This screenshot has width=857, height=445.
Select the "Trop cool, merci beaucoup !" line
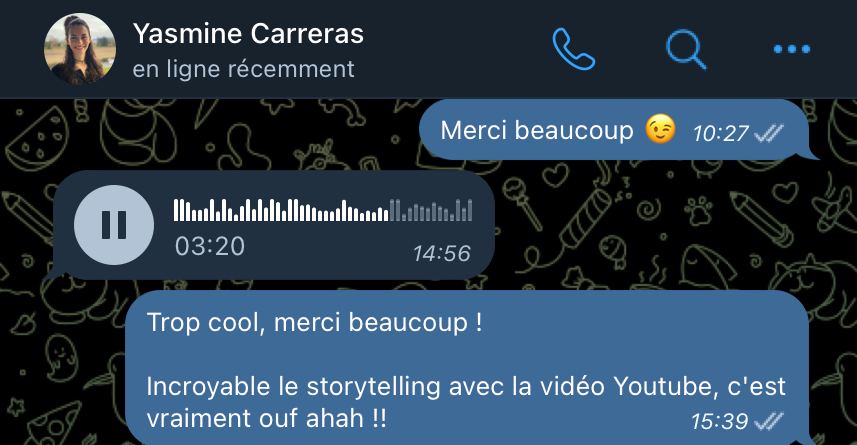315,323
